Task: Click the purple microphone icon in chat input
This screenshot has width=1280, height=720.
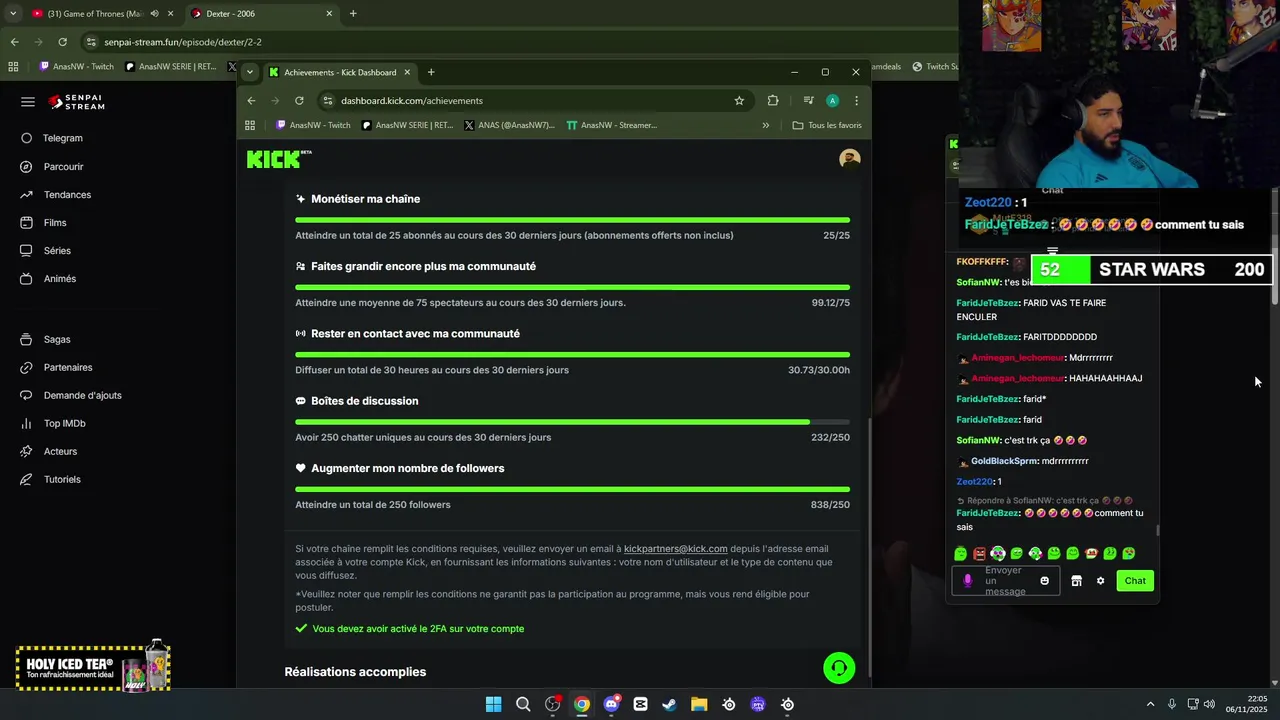Action: point(967,581)
